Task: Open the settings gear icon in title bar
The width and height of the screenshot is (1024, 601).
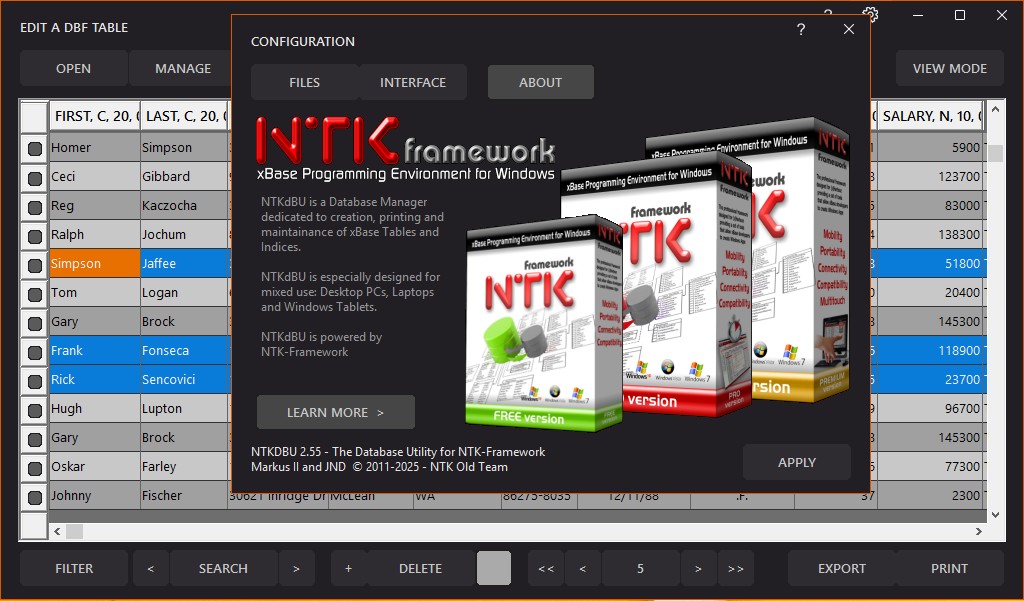Action: click(x=870, y=14)
